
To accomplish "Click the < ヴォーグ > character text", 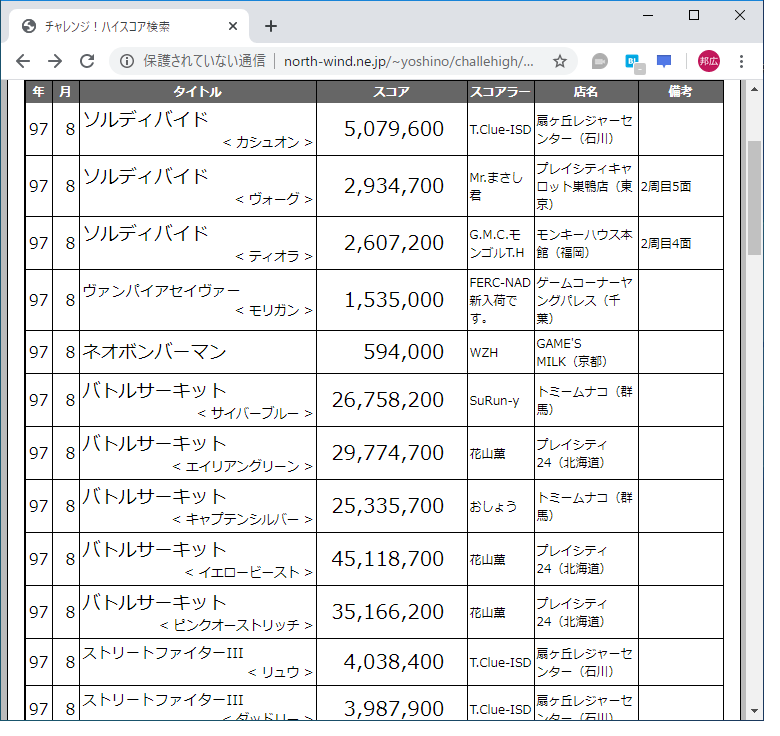I will tap(274, 199).
